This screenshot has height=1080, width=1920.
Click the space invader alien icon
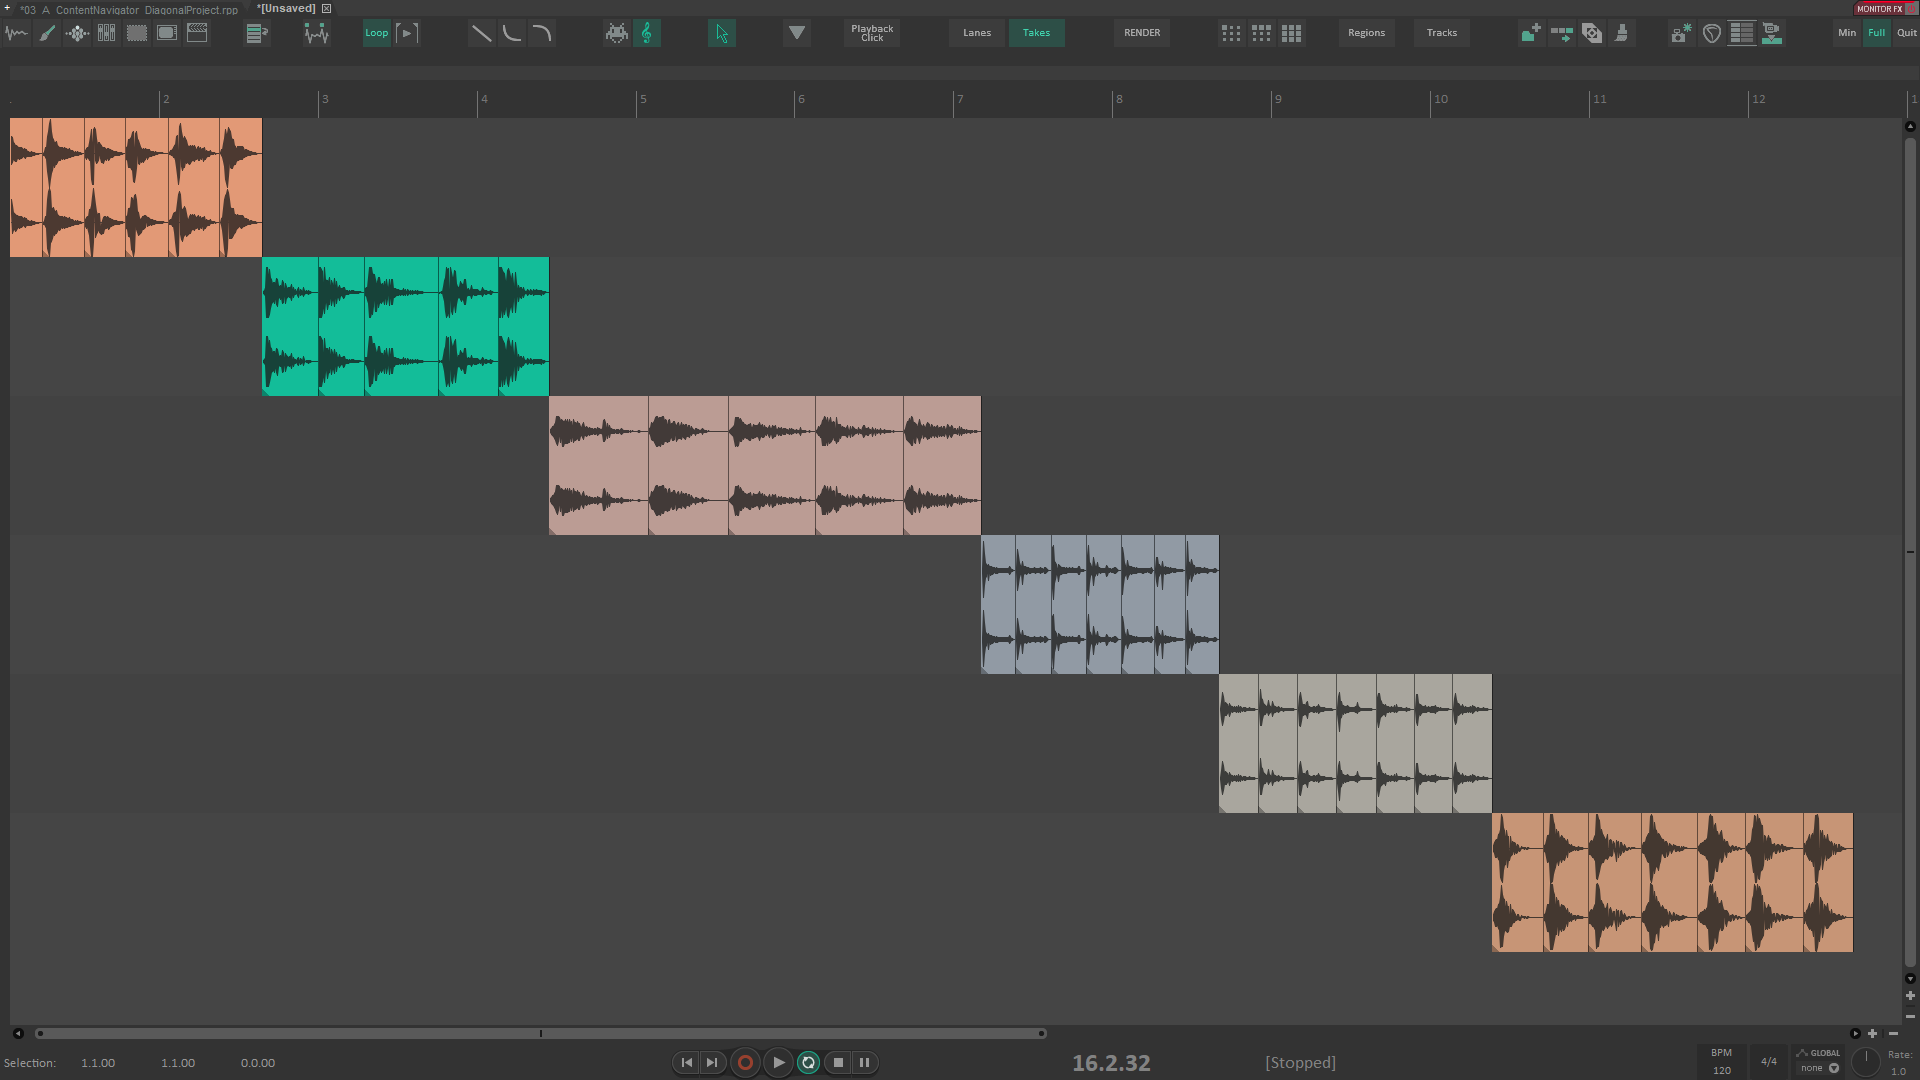[617, 33]
